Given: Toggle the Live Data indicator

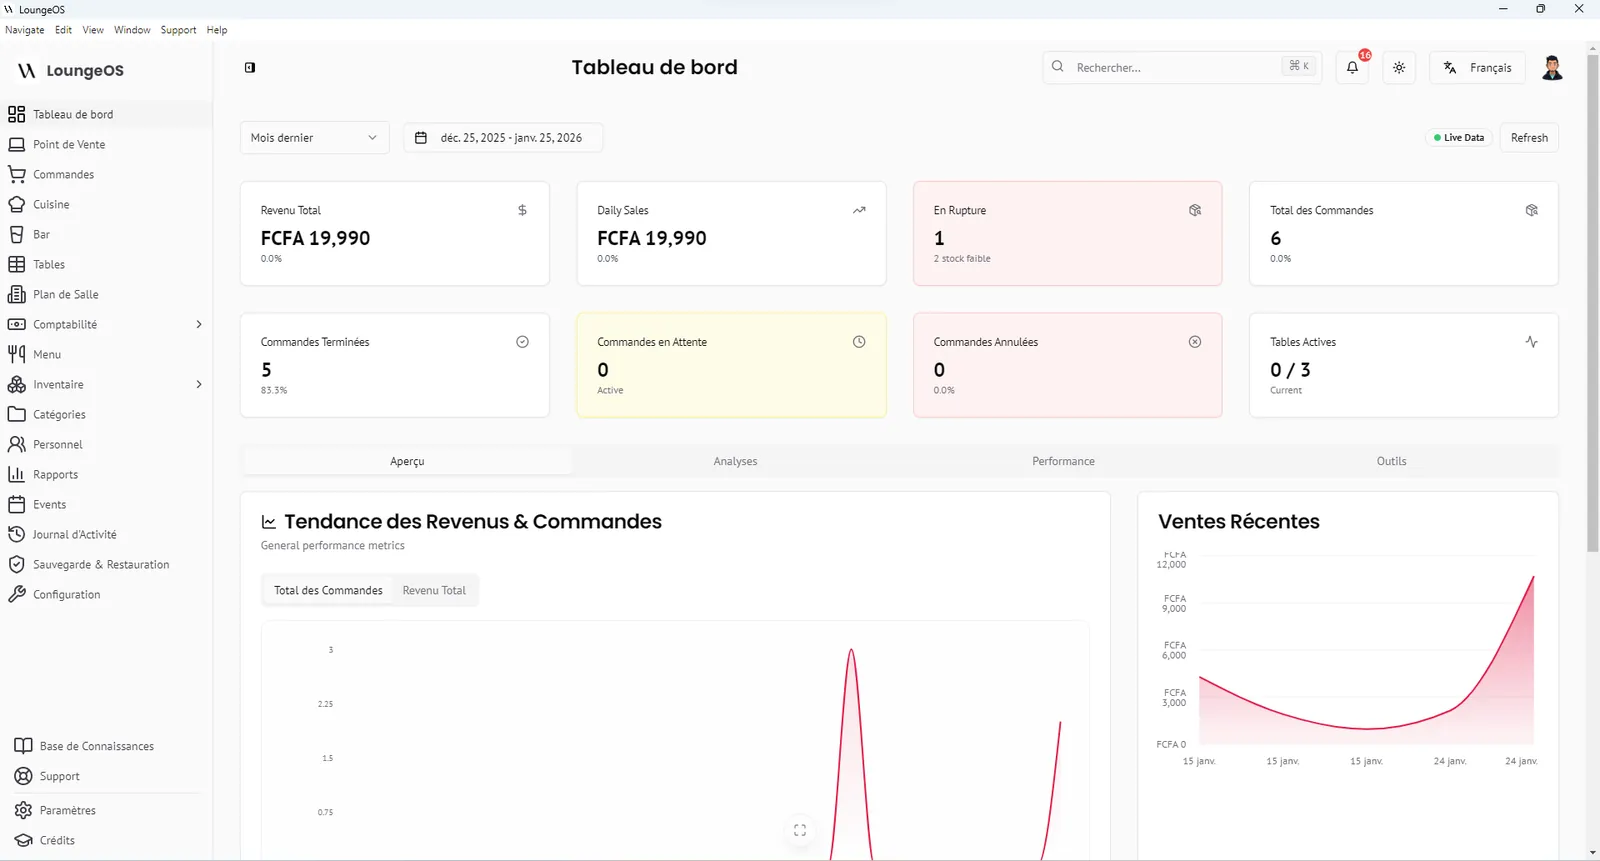Looking at the screenshot, I should coord(1459,138).
